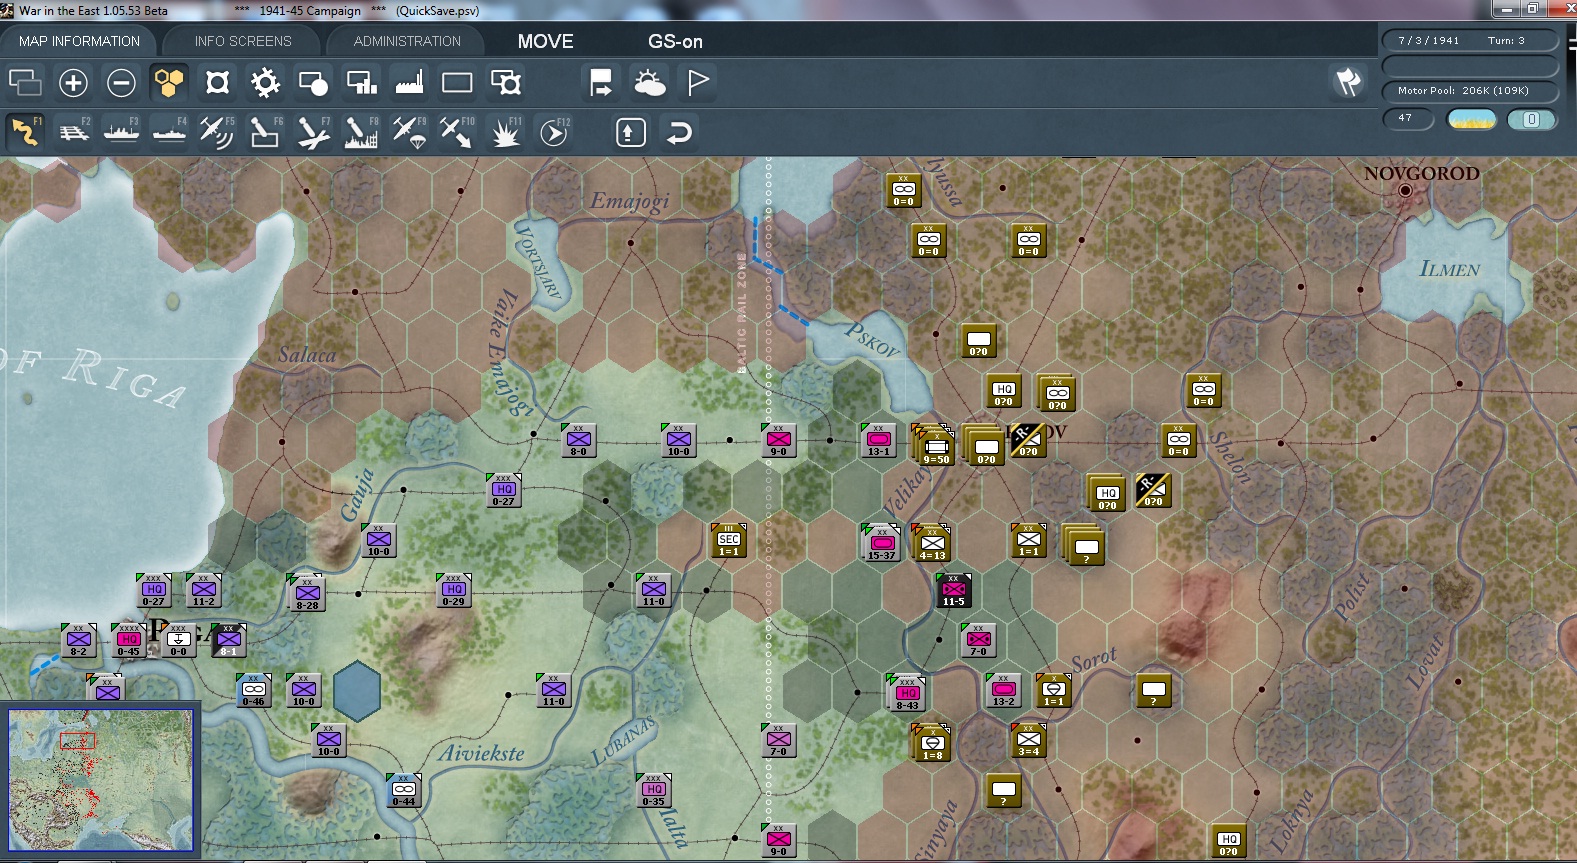
Task: Click the F12 circular arrow icon
Action: 554,132
